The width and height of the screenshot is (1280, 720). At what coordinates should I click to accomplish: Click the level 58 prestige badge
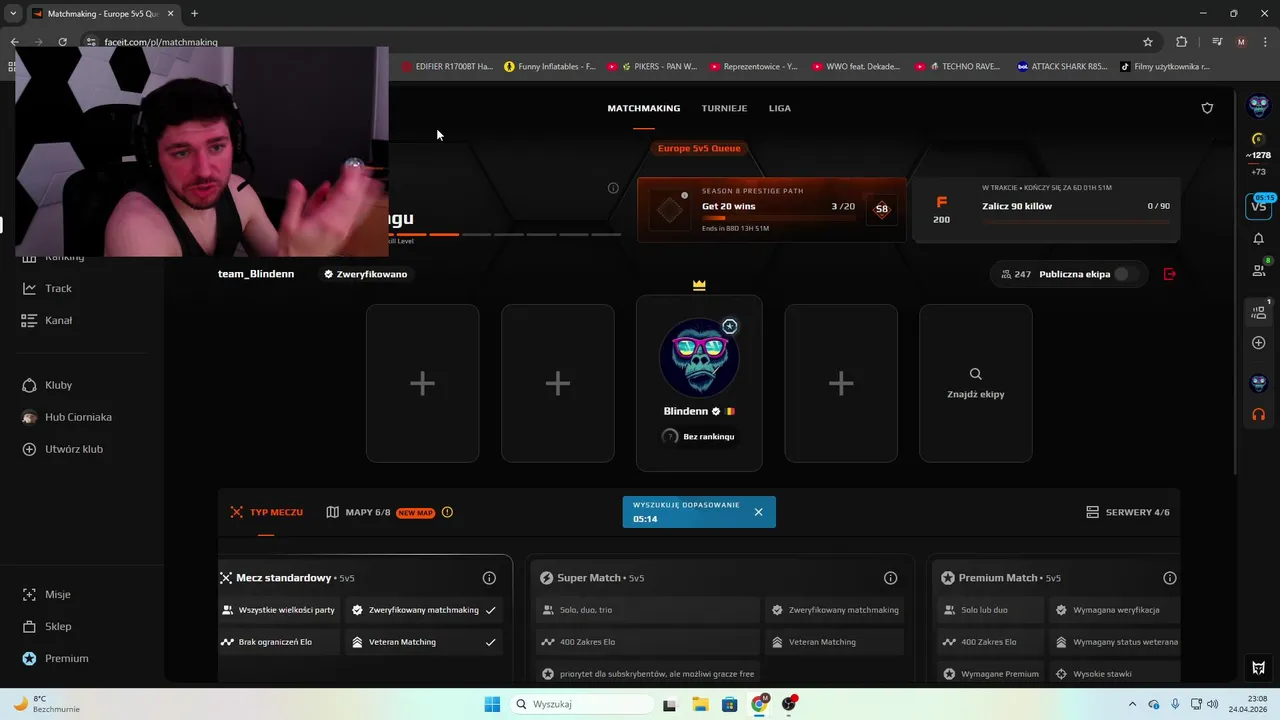(881, 209)
